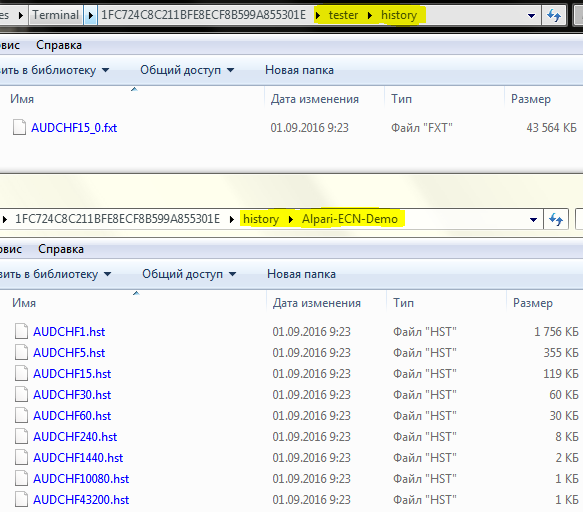Click size value 1 756 КБ
The height and width of the screenshot is (512, 583).
pos(556,332)
